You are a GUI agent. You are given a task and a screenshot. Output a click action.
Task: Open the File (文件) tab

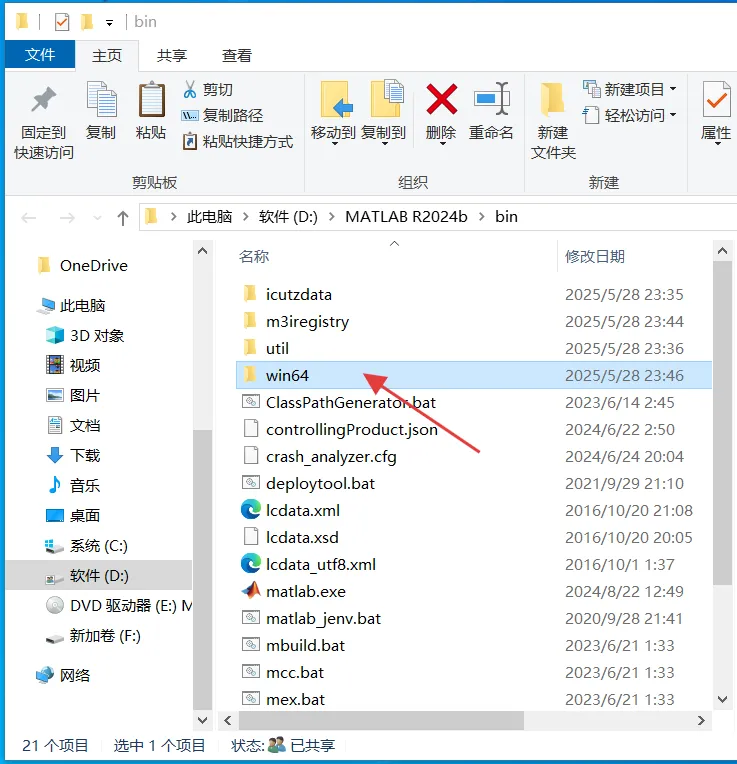(x=40, y=55)
